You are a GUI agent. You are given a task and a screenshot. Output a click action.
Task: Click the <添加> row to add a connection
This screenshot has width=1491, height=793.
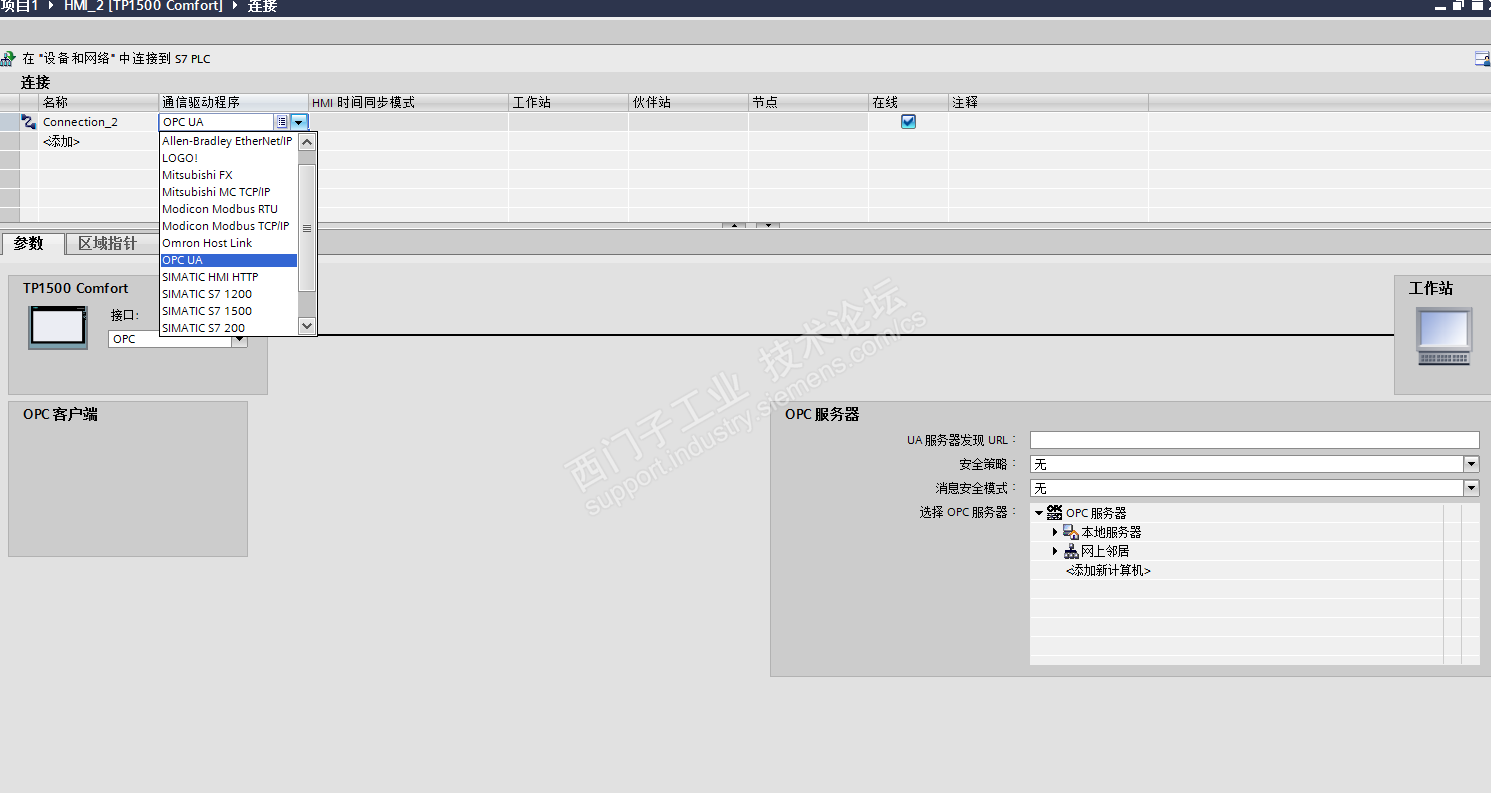click(x=61, y=142)
